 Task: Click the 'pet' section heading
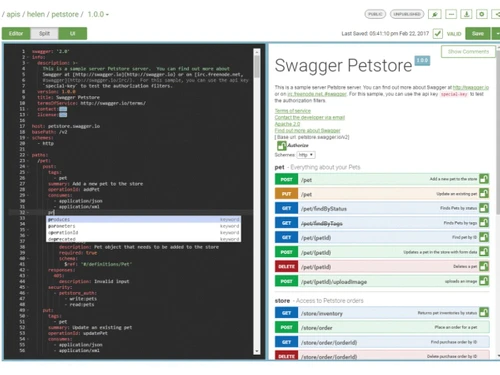coord(279,167)
